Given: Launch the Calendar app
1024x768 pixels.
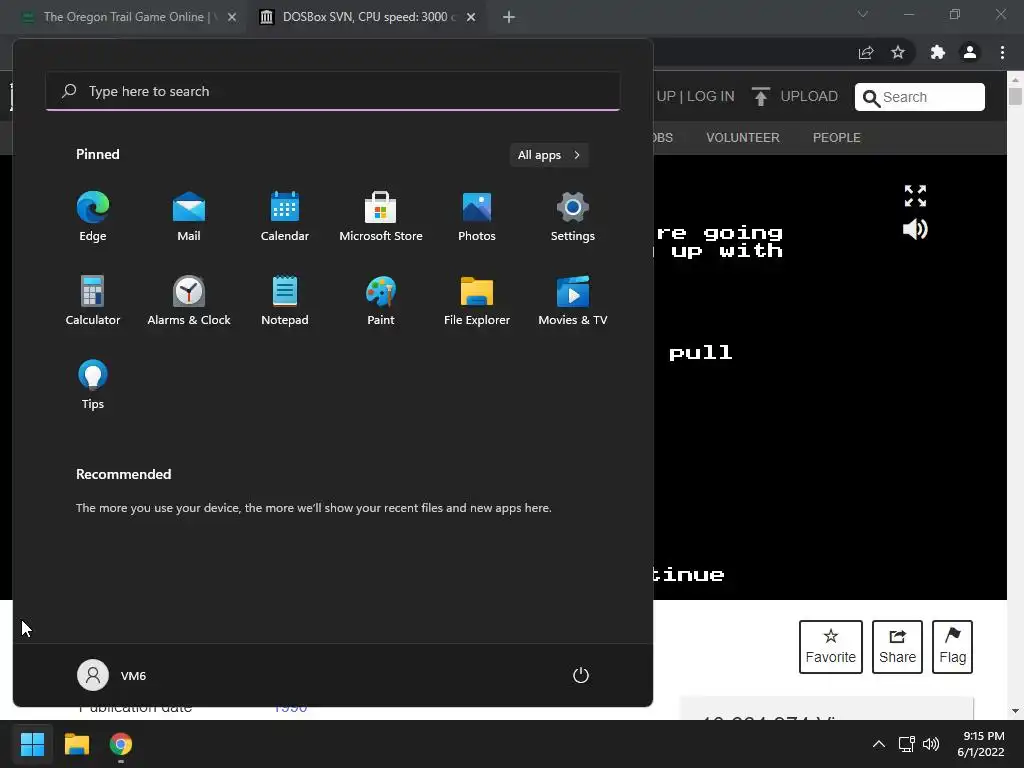Looking at the screenshot, I should pyautogui.click(x=285, y=217).
